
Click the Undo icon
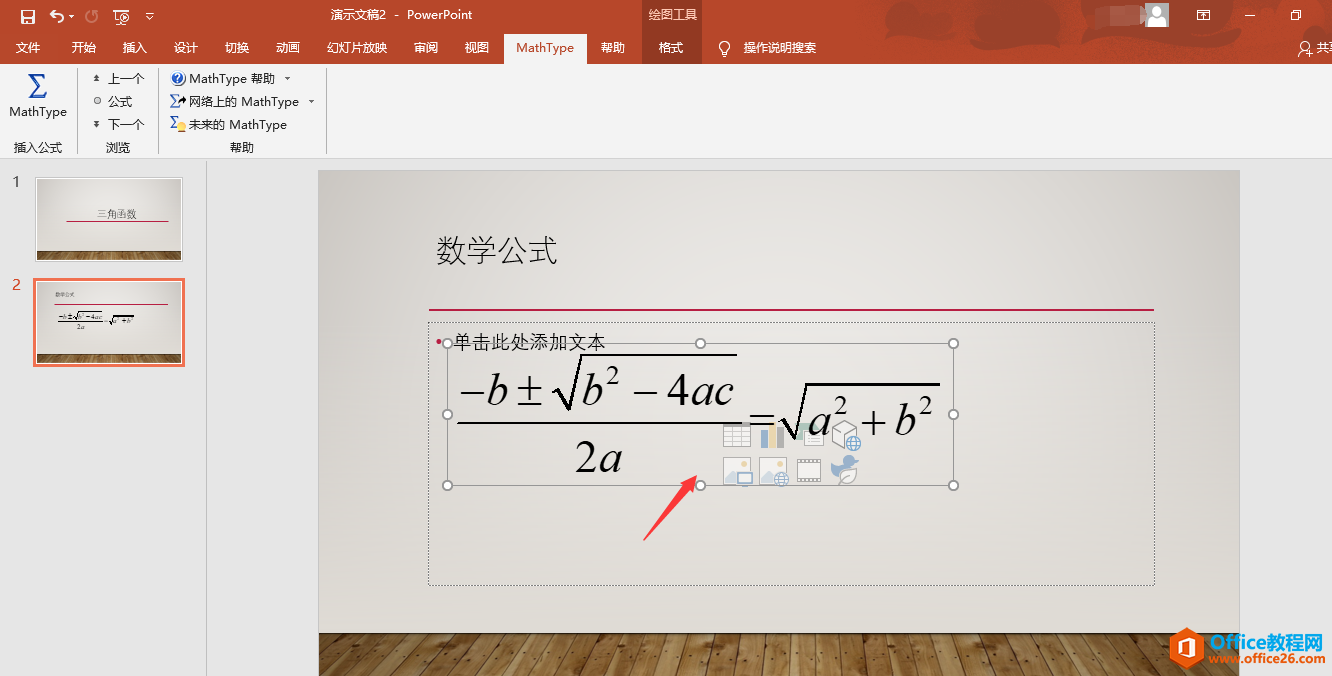coord(56,14)
